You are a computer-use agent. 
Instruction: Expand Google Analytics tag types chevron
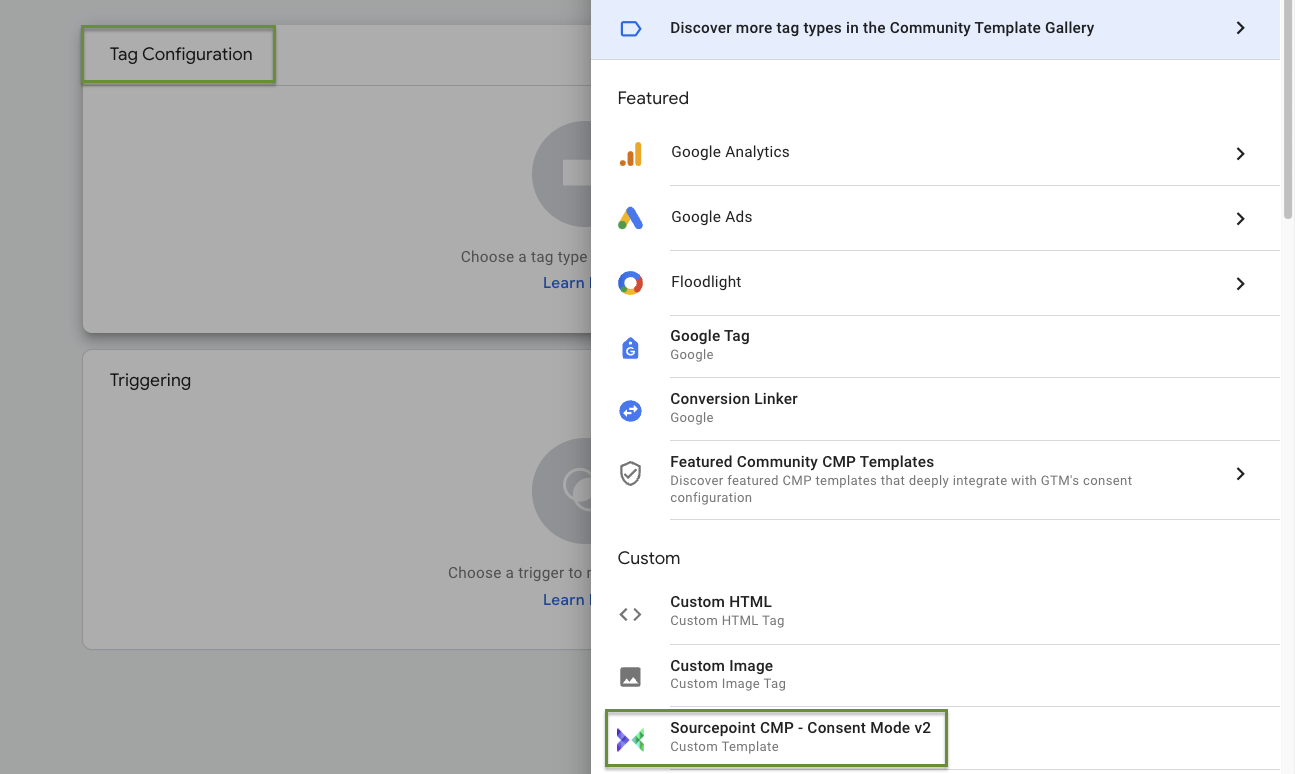click(1240, 154)
